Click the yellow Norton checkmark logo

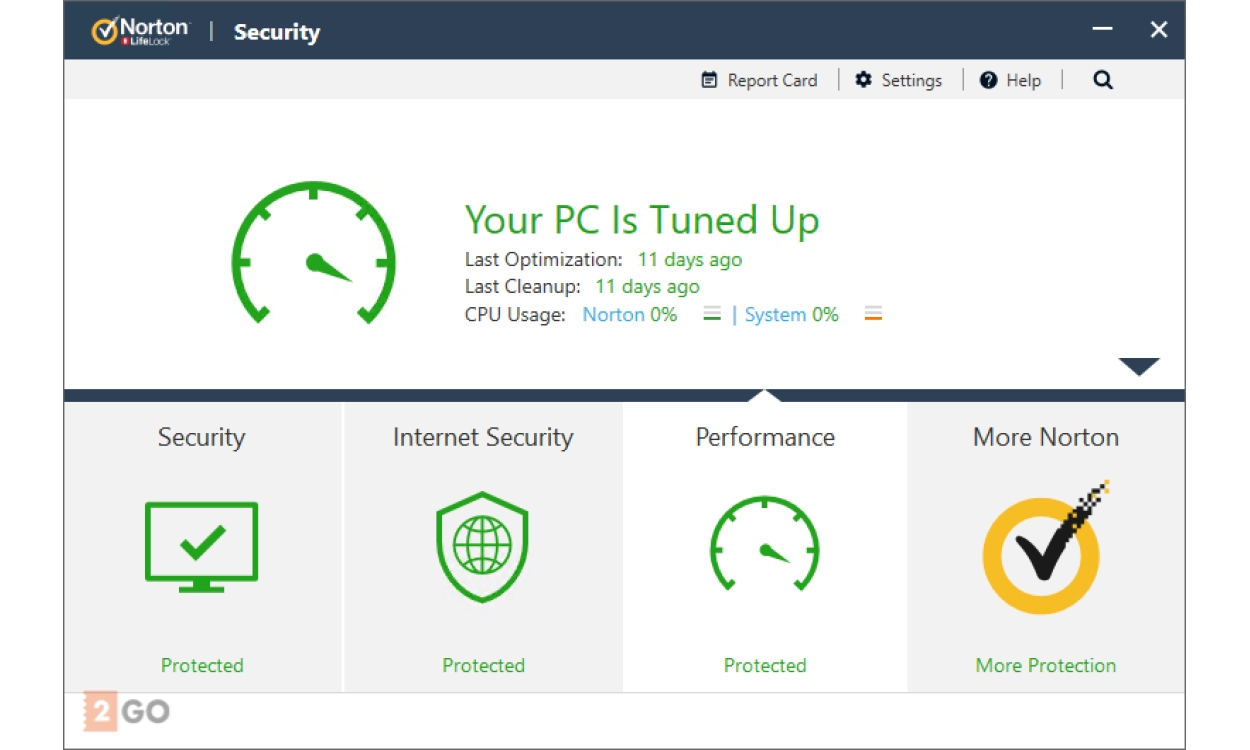coord(1043,550)
